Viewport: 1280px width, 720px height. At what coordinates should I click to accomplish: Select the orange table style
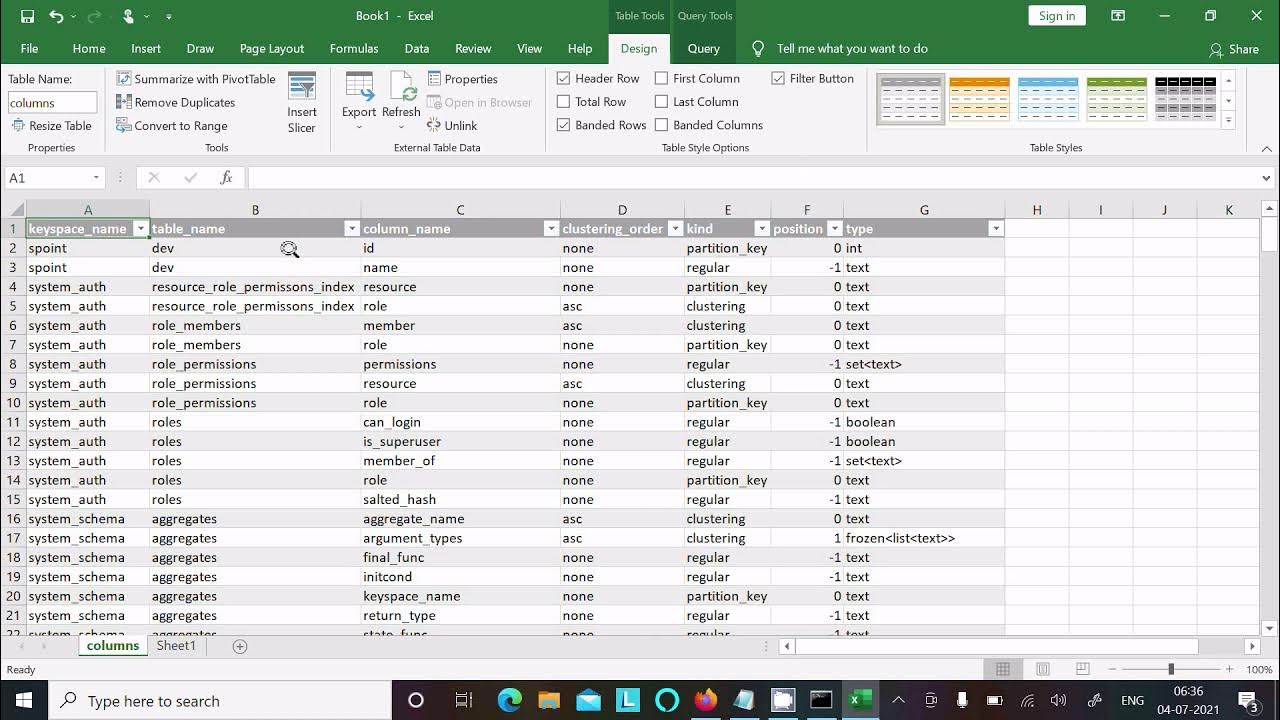click(x=979, y=99)
